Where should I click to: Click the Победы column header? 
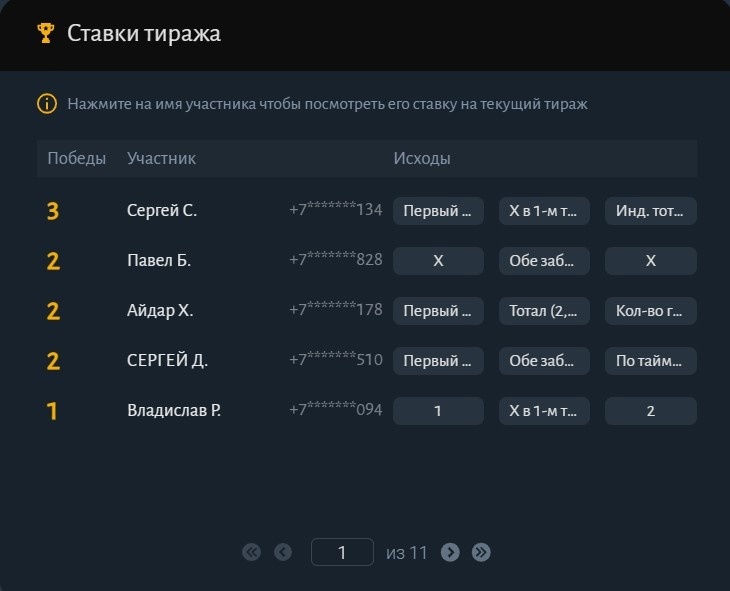(x=77, y=158)
